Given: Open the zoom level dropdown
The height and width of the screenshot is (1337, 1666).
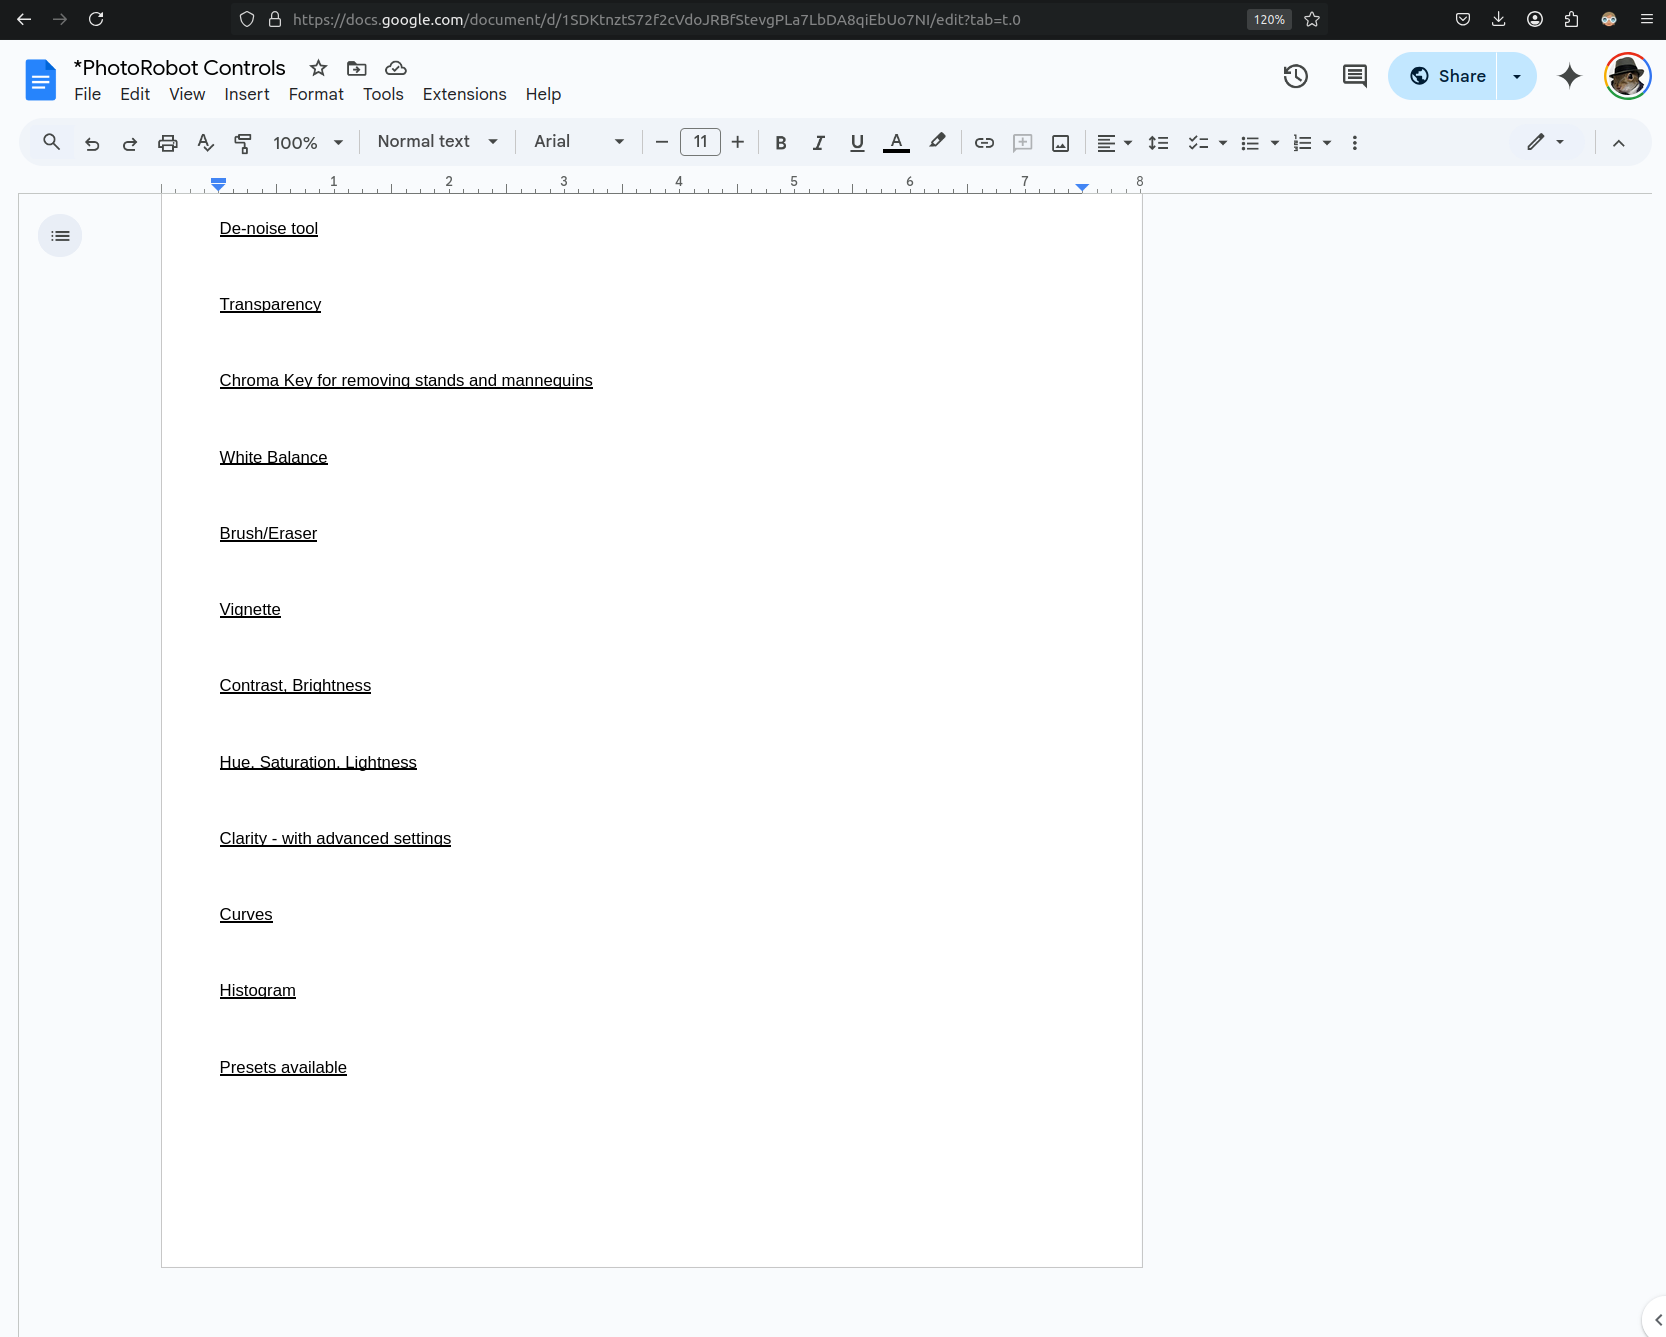Looking at the screenshot, I should [x=308, y=143].
